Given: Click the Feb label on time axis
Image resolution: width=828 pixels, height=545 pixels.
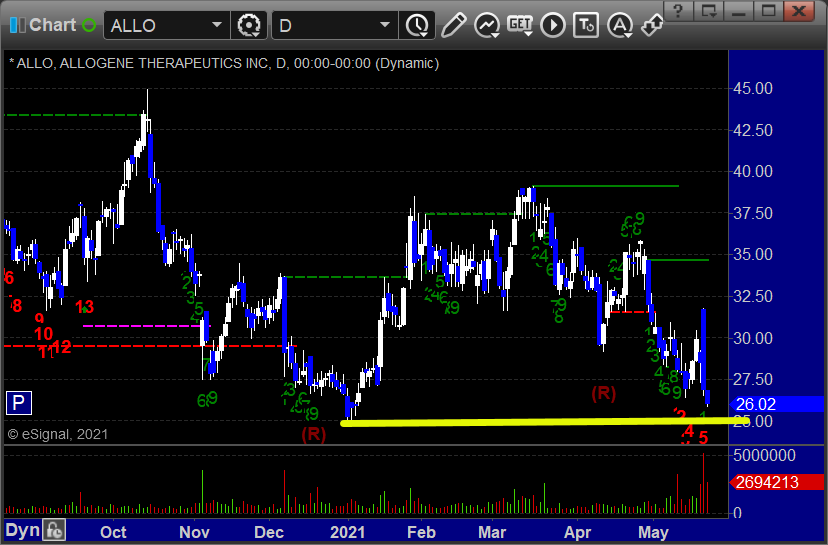Looking at the screenshot, I should point(421,532).
